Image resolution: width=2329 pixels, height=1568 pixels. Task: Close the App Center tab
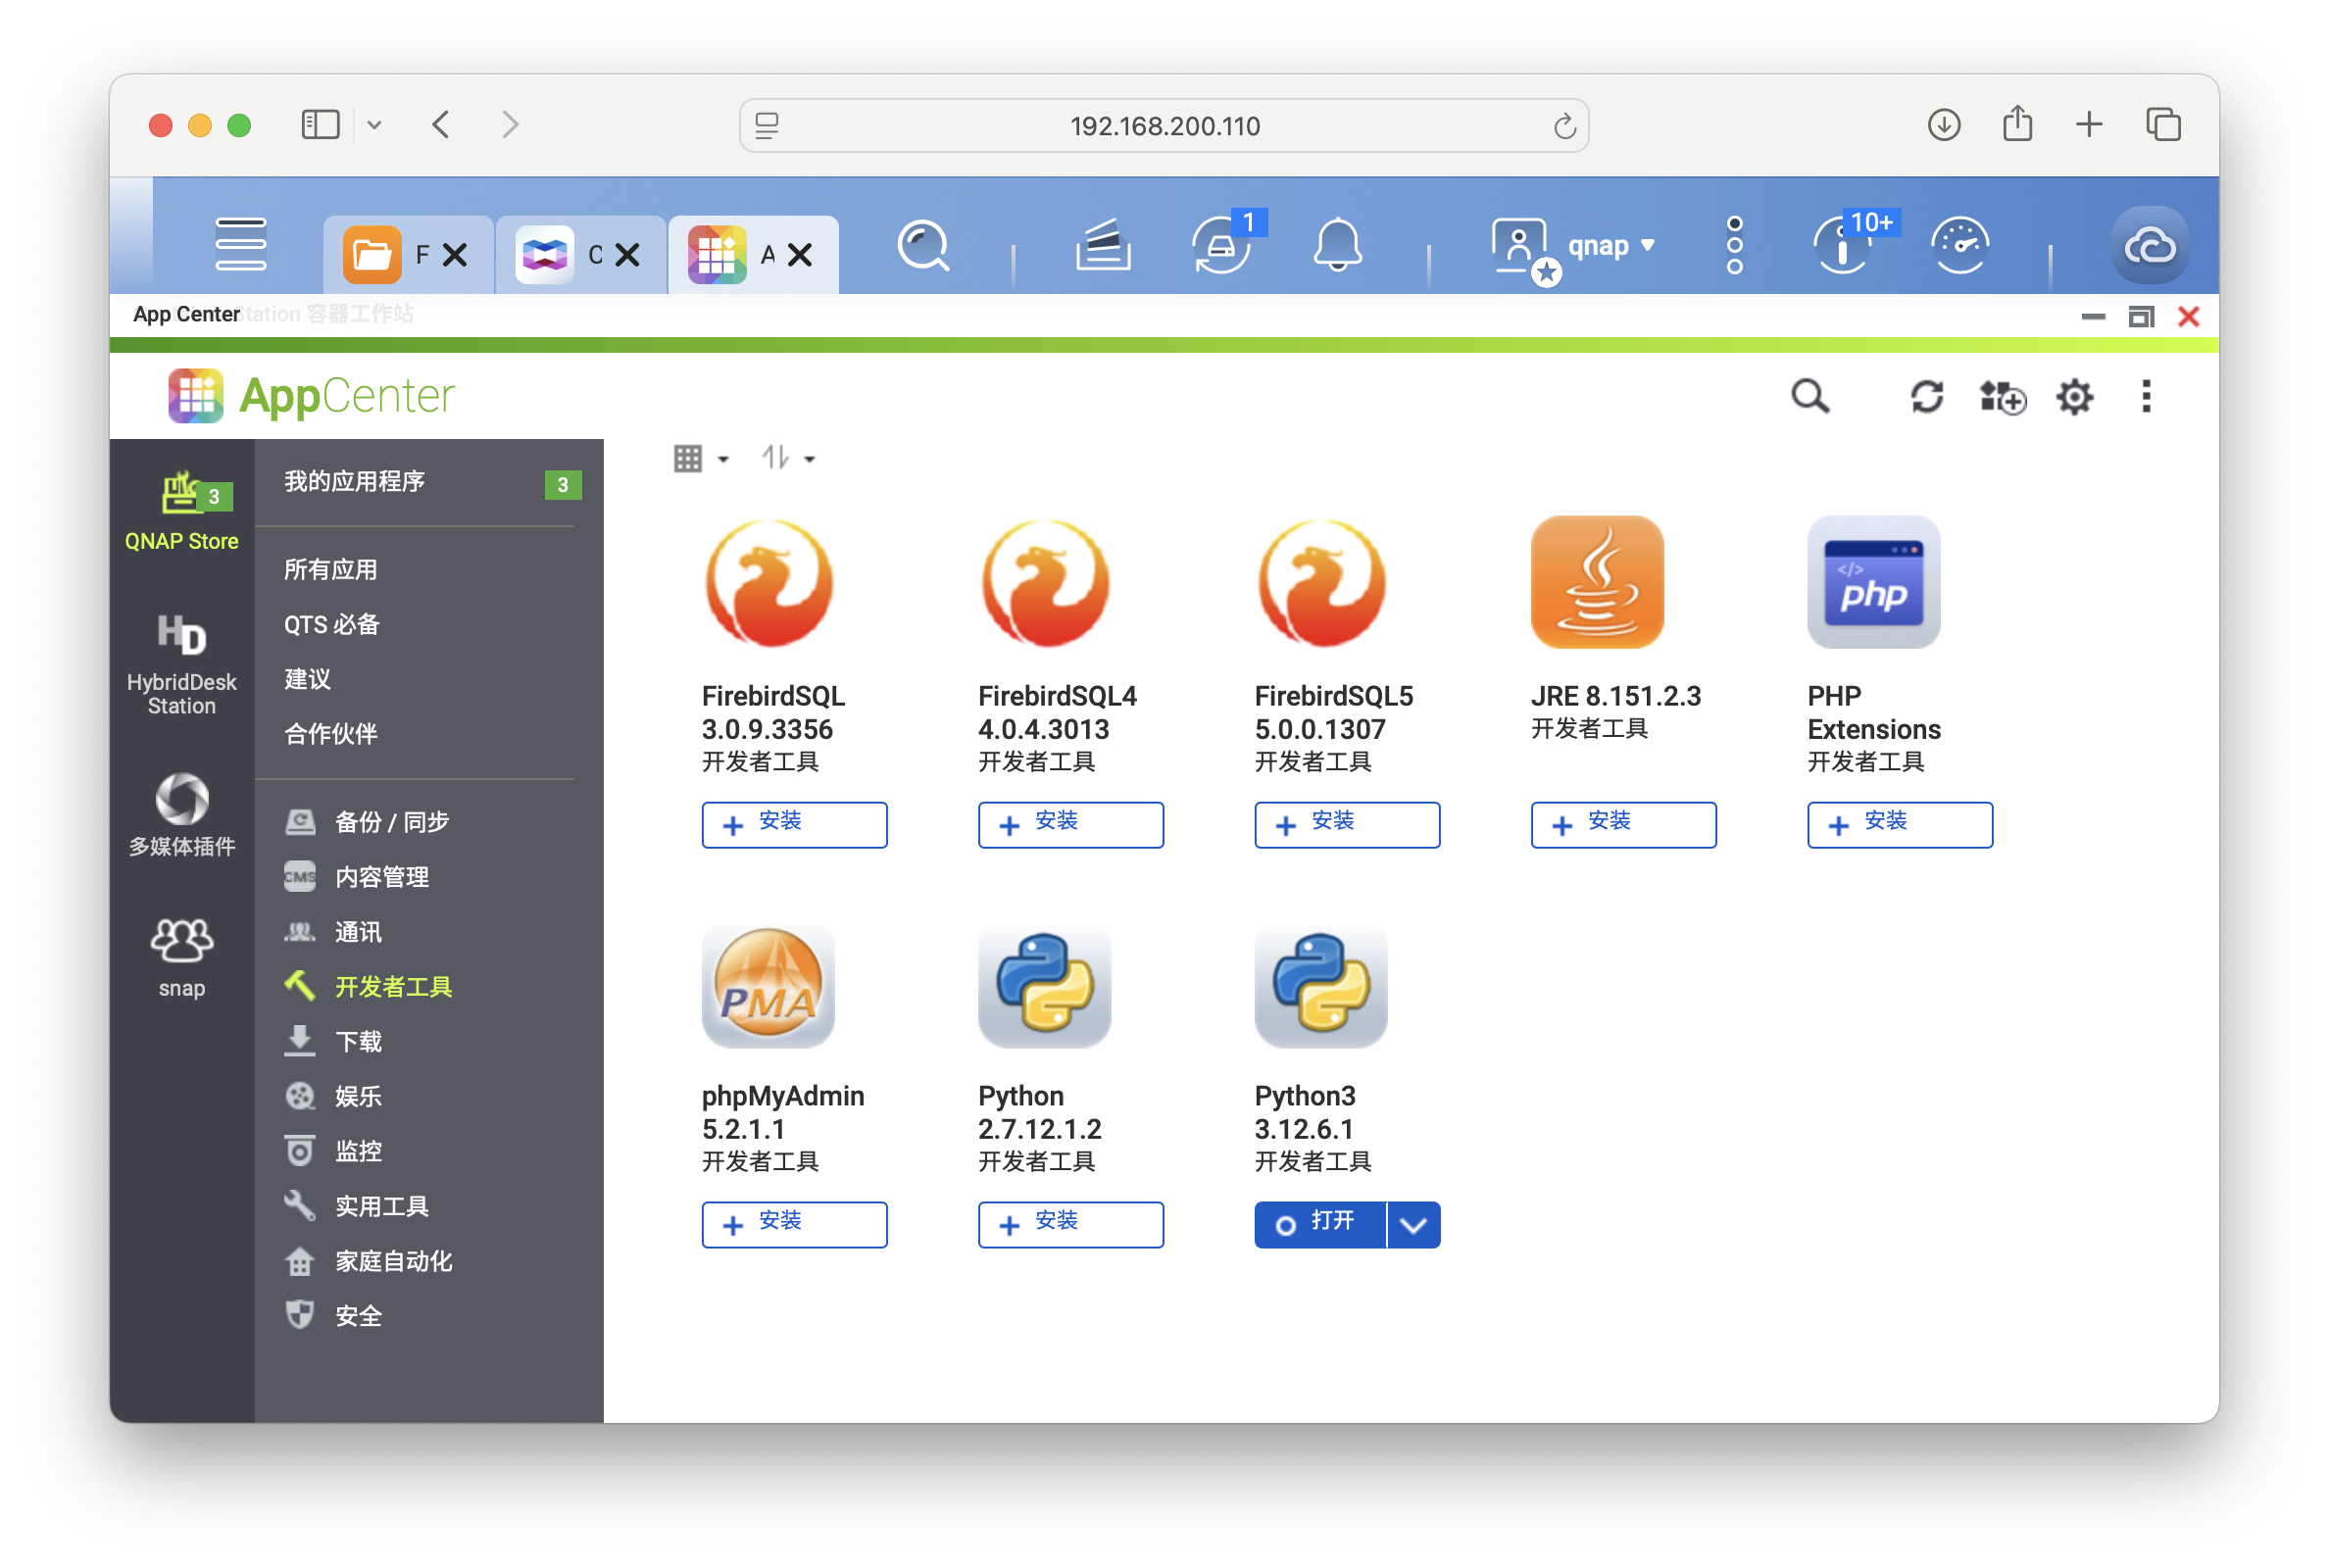pyautogui.click(x=799, y=255)
